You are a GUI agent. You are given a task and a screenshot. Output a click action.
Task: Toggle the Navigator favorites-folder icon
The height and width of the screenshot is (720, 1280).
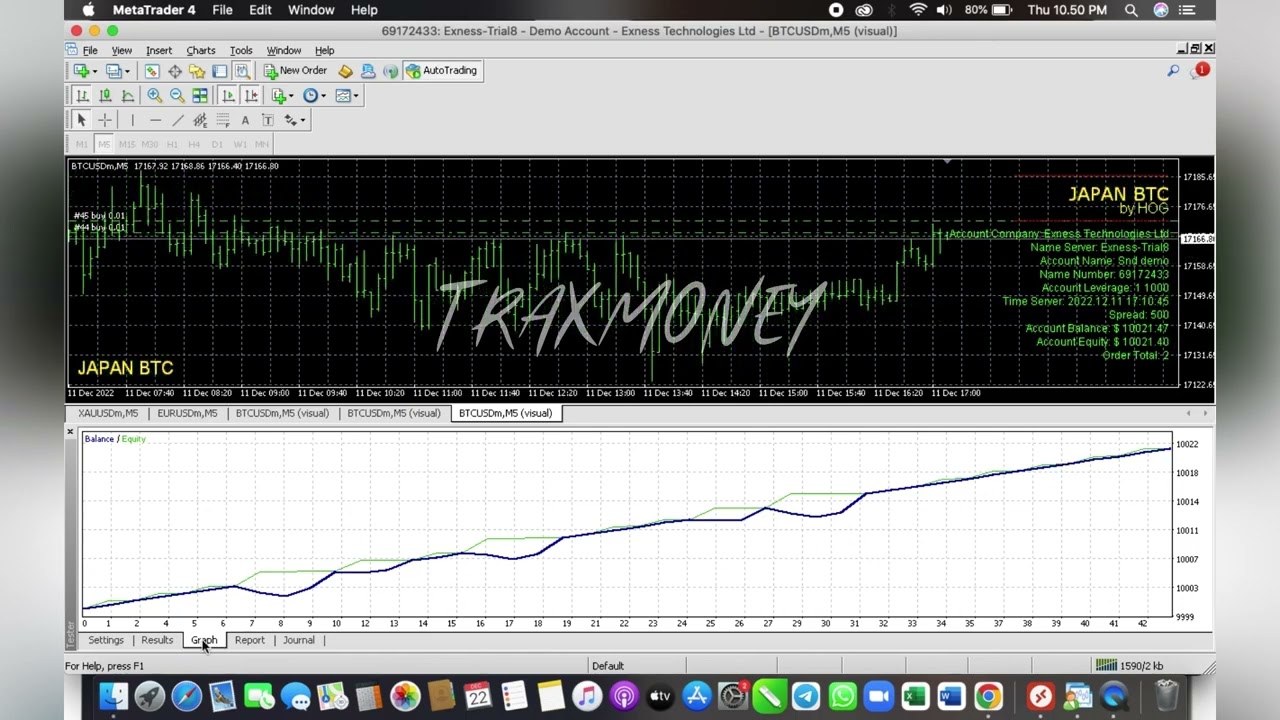197,71
